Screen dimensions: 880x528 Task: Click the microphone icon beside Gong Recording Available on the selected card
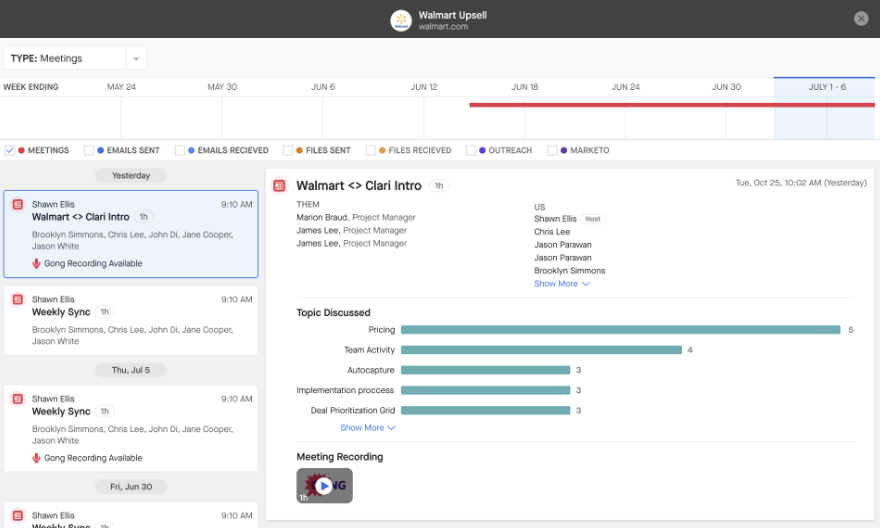click(x=36, y=263)
